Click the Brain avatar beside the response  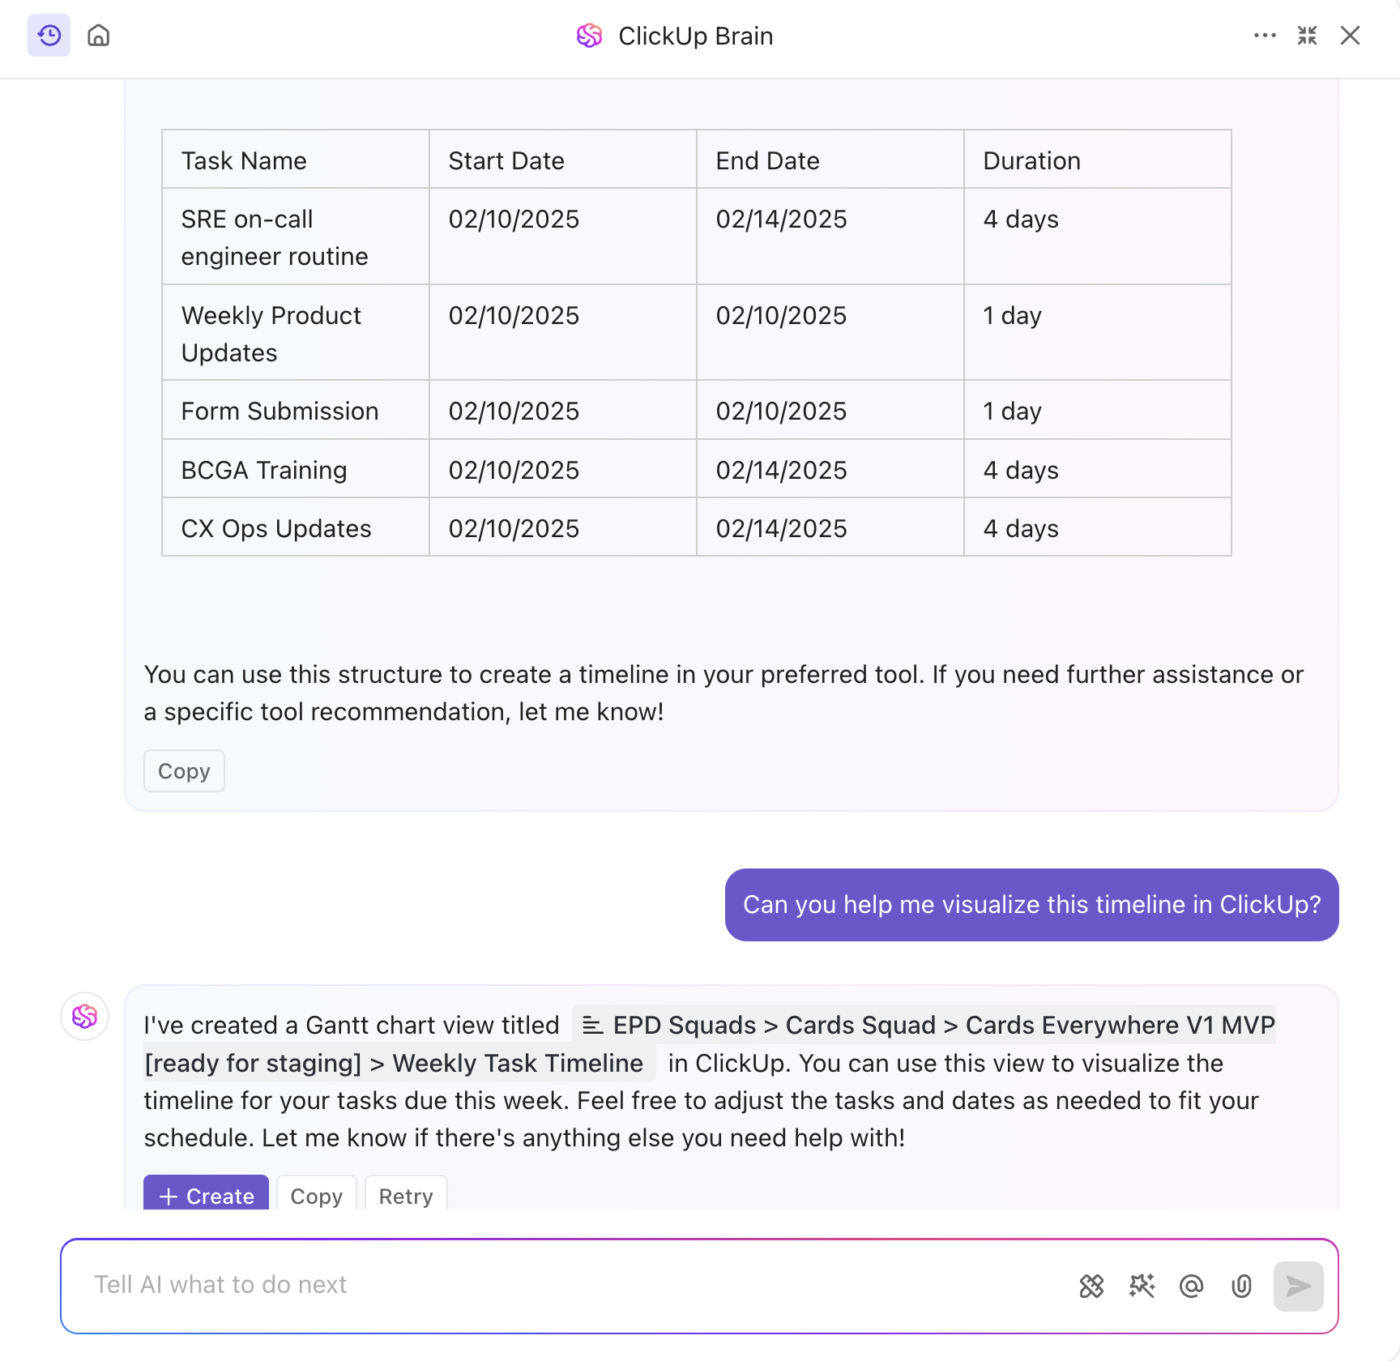coord(85,1016)
